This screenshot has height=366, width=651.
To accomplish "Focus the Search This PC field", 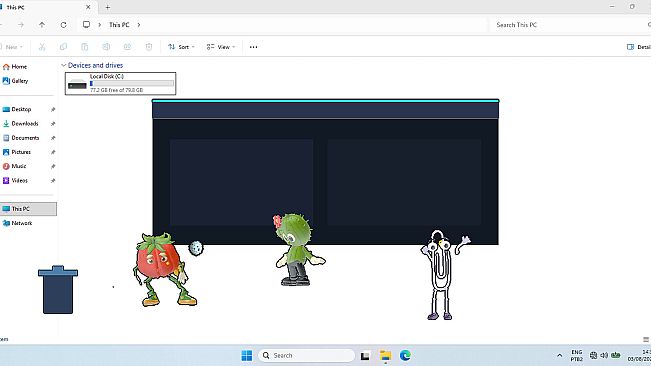I will click(570, 25).
